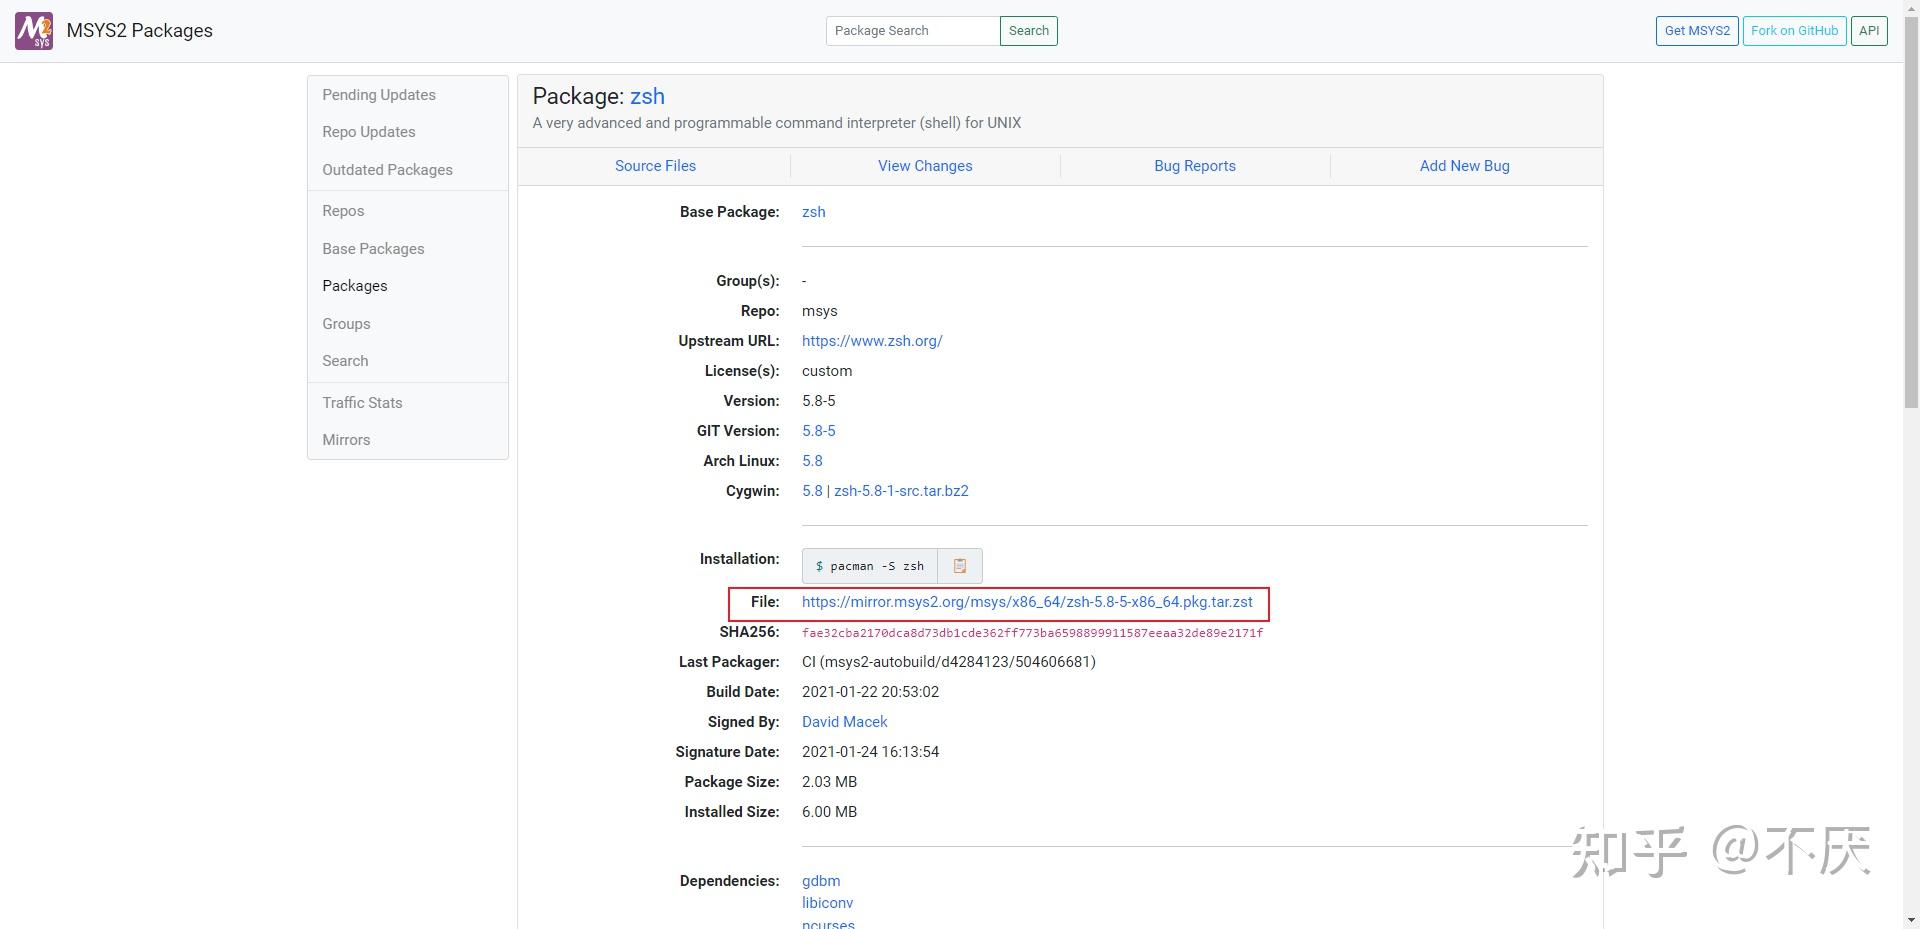Screen dimensions: 1920x929
Task: Focus the Package Search field
Action: [913, 31]
